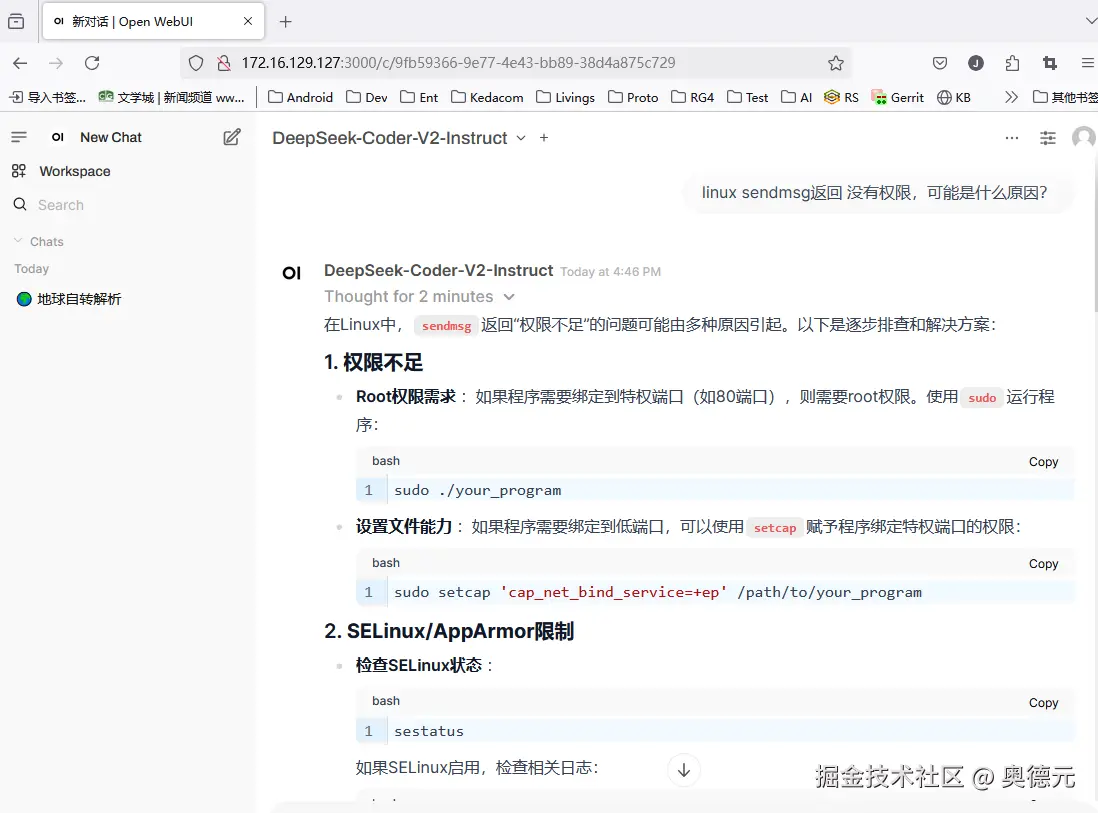Click New Chat in the sidebar
Screen dimensions: 1098x813
[111, 137]
